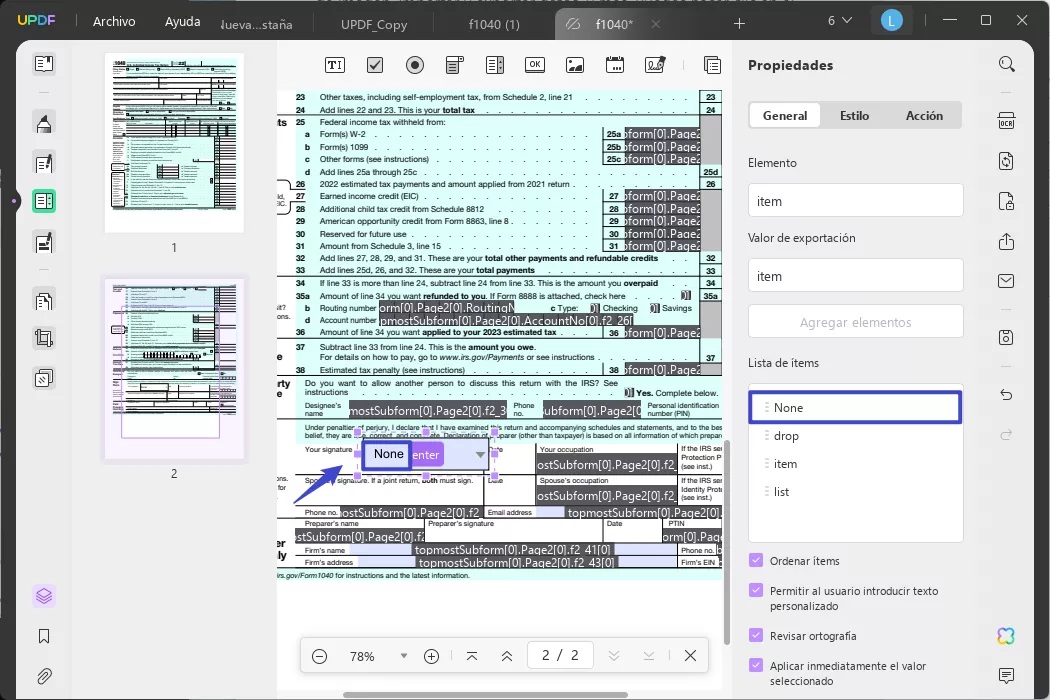Switch to the f1040 (1) tab
The image size is (1050, 700).
pos(494,24)
